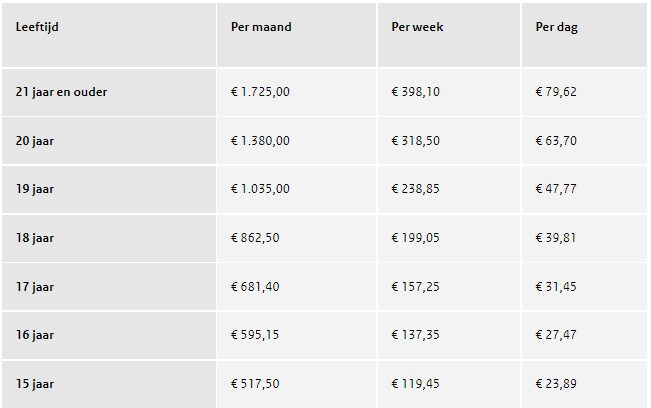Select the weekly amount € 238,85
This screenshot has width=651, height=408.
[x=415, y=189]
